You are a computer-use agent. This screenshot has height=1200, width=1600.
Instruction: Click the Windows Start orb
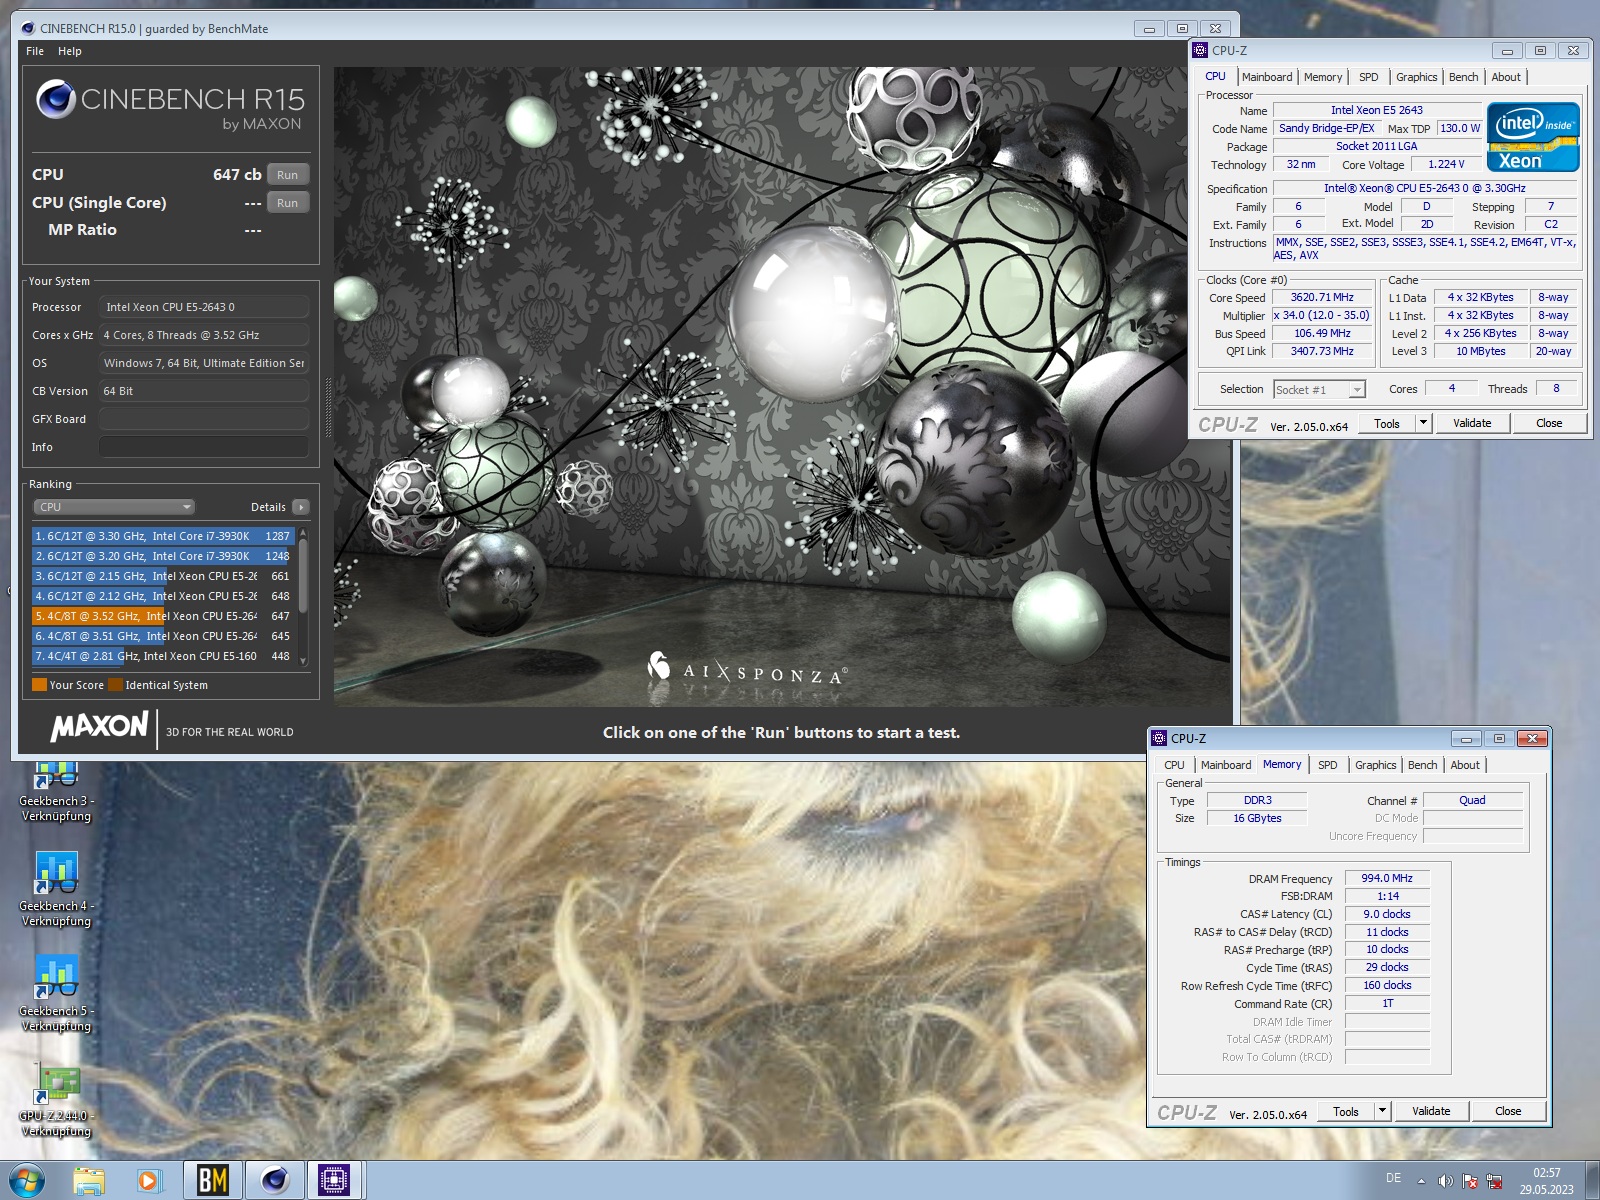point(26,1181)
